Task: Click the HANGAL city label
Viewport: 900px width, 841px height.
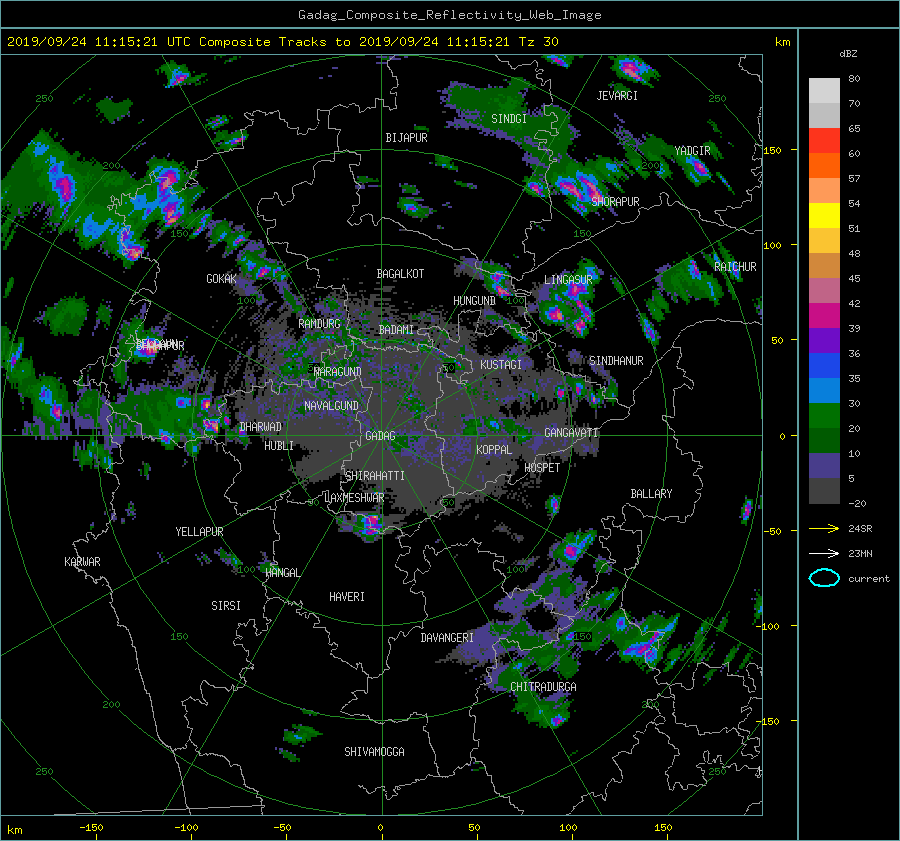Action: coord(282,572)
